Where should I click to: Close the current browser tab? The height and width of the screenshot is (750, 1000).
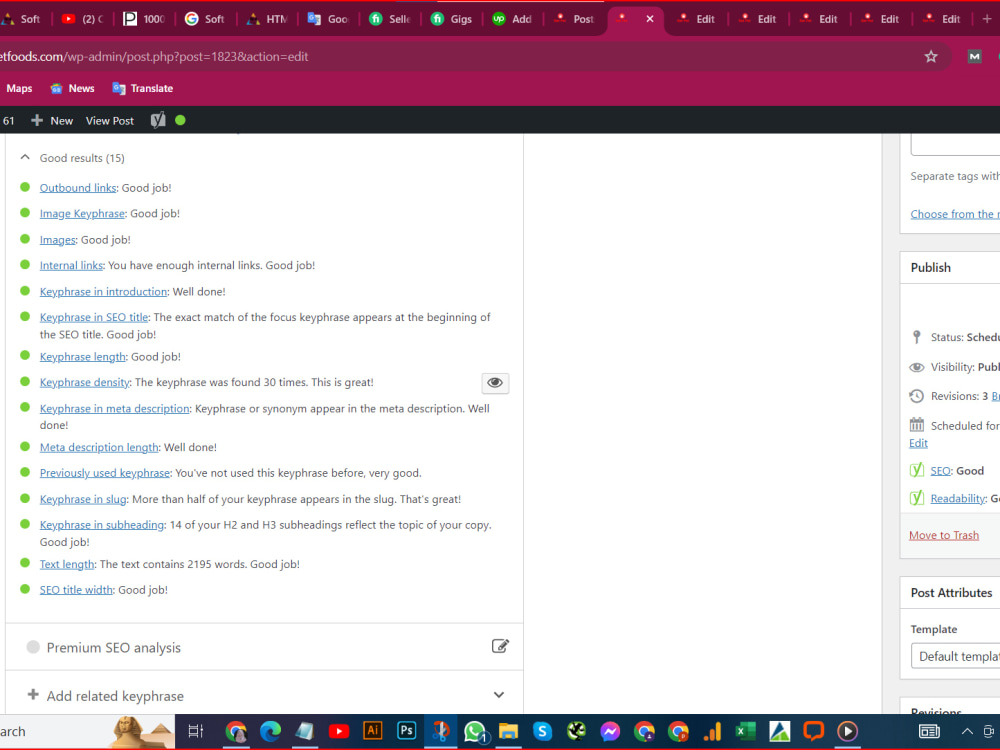click(x=649, y=18)
